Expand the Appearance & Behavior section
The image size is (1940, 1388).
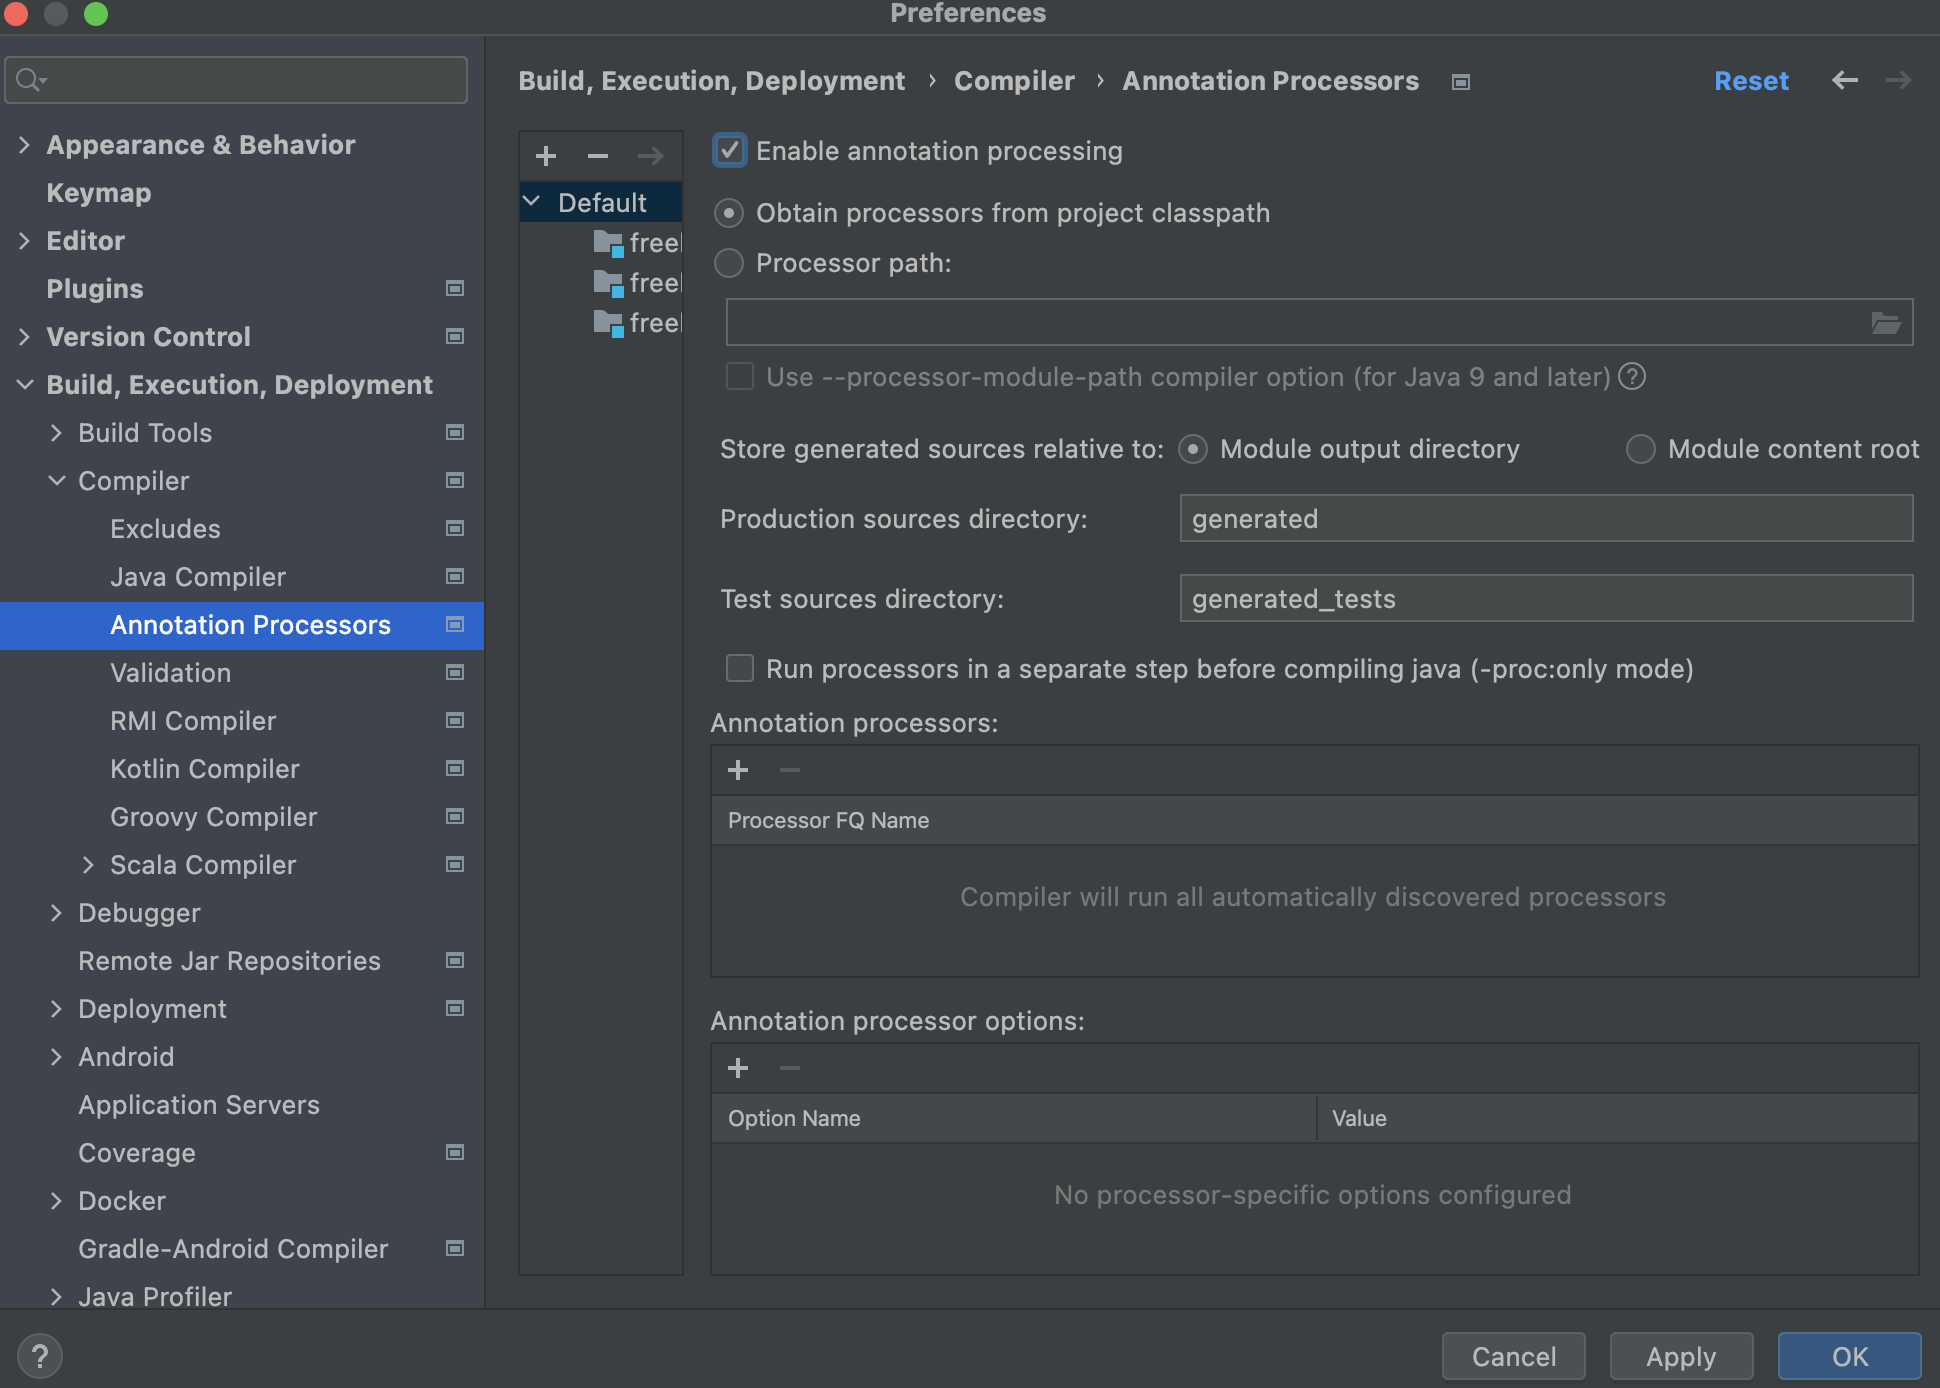(24, 145)
